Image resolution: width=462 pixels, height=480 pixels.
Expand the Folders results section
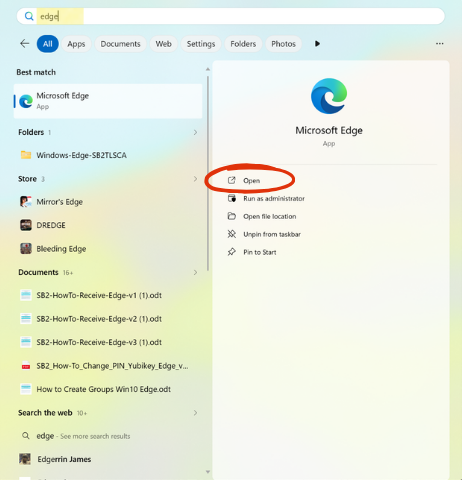[195, 132]
